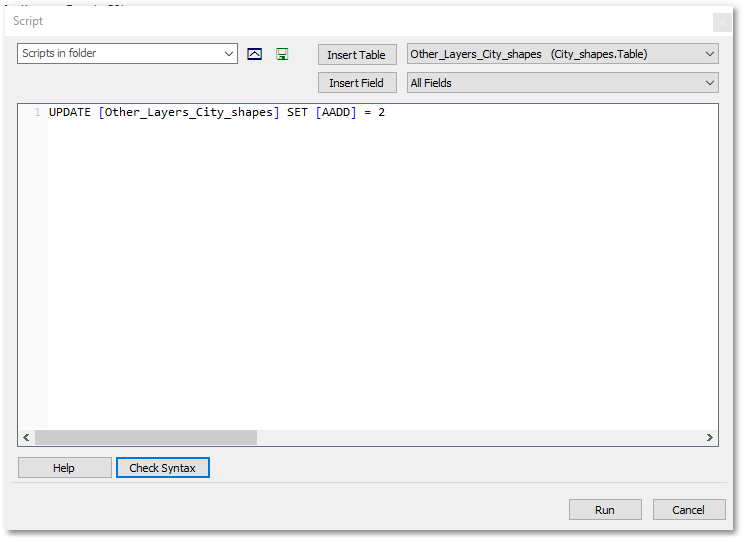The width and height of the screenshot is (744, 541).
Task: Open the All Fields dropdown
Action: click(x=563, y=83)
